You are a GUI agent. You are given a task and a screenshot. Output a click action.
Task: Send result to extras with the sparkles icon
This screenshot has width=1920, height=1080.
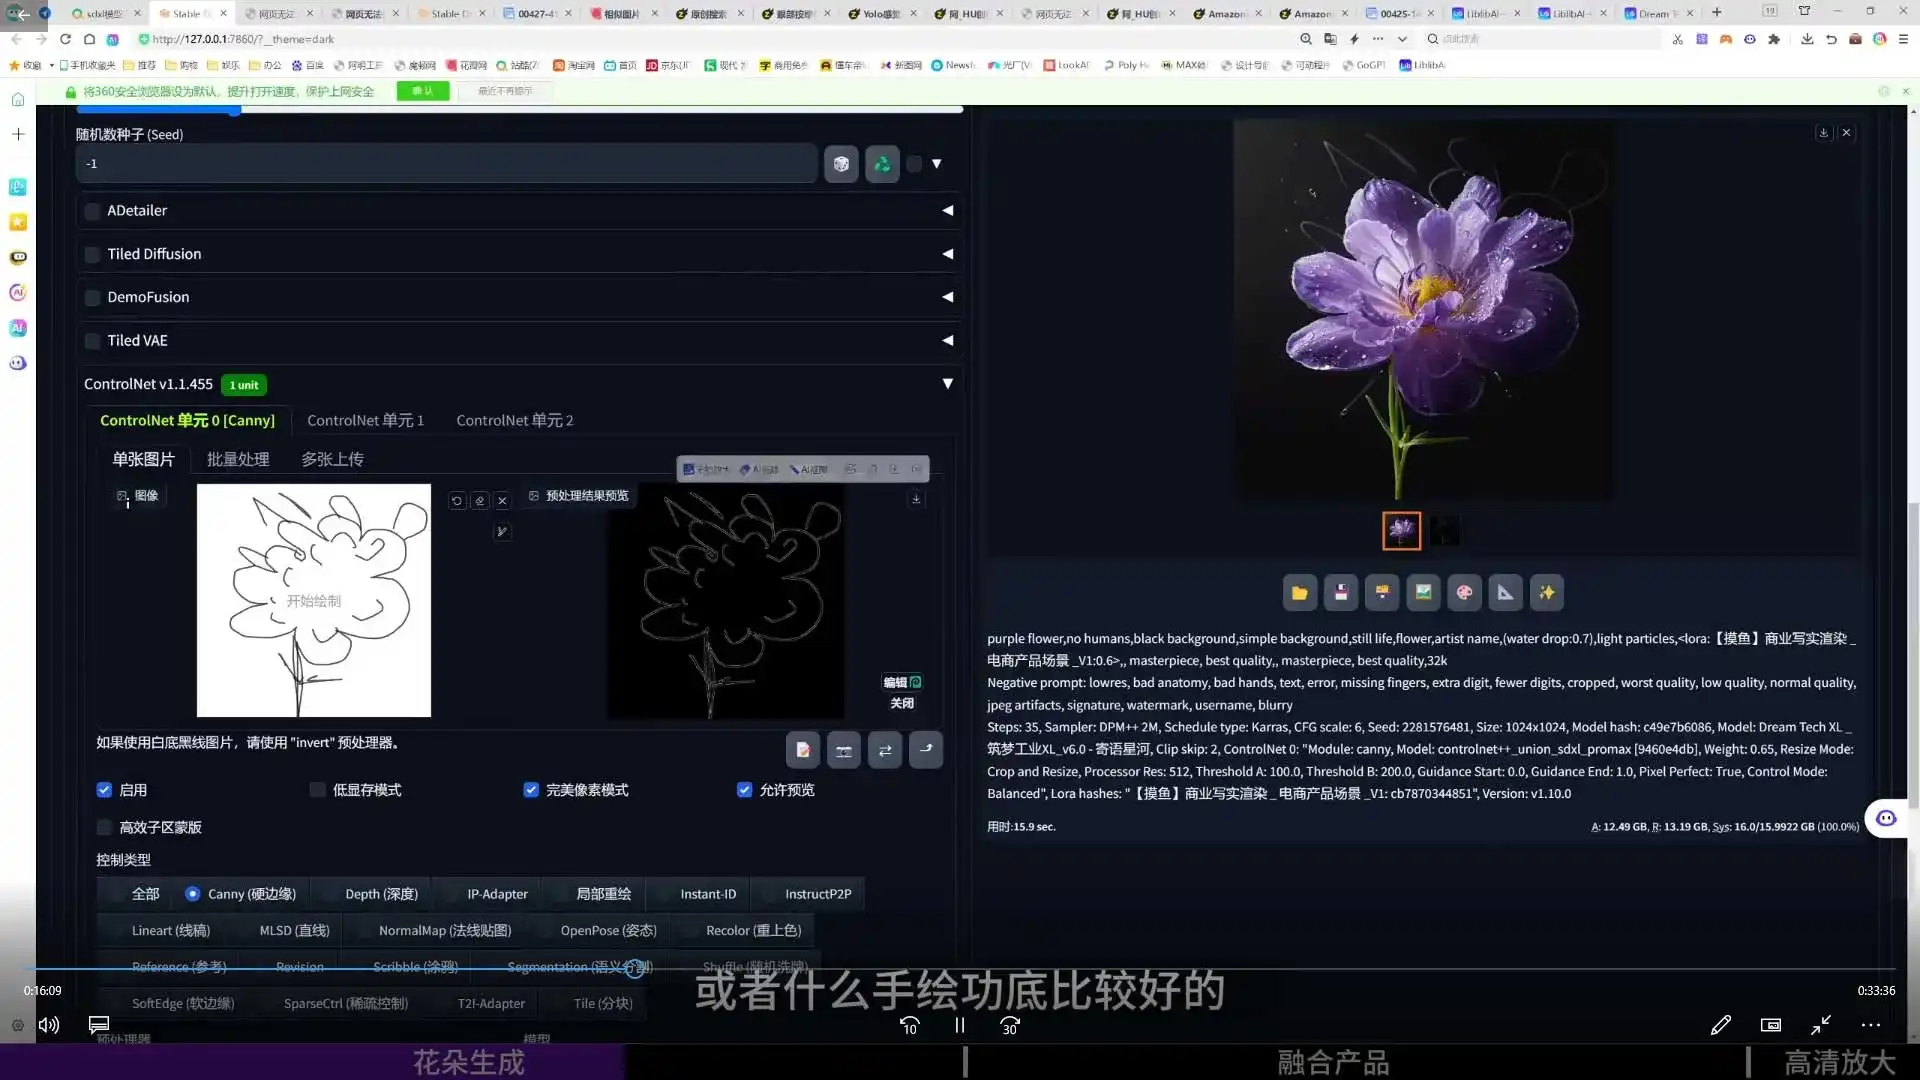[1546, 592]
